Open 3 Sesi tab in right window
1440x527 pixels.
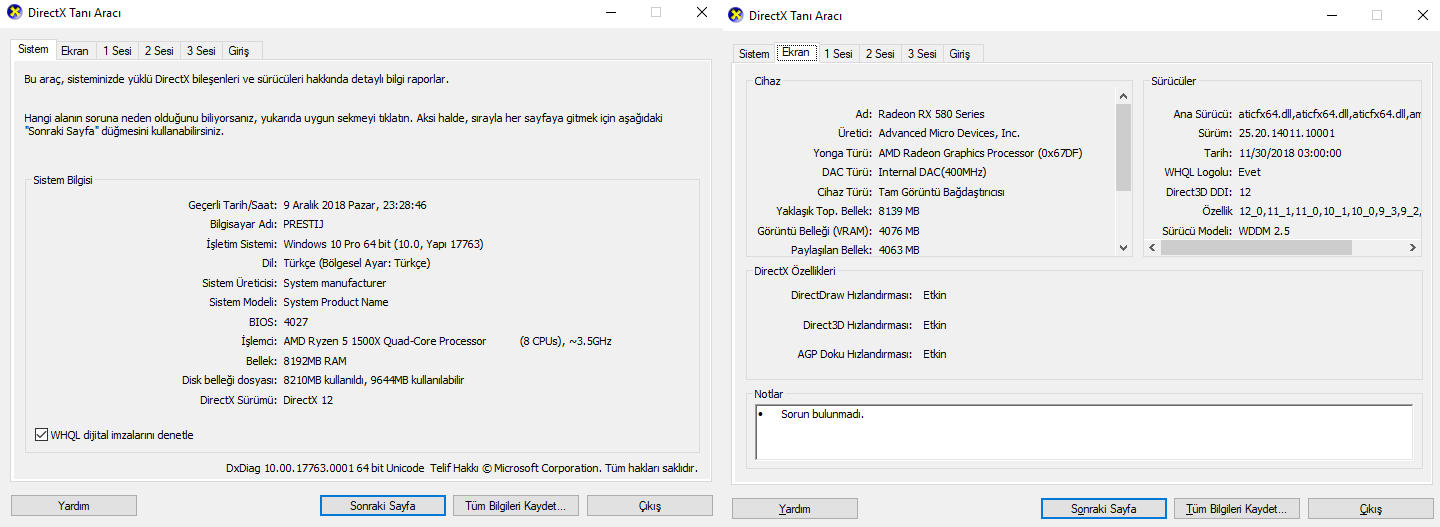pyautogui.click(x=921, y=54)
